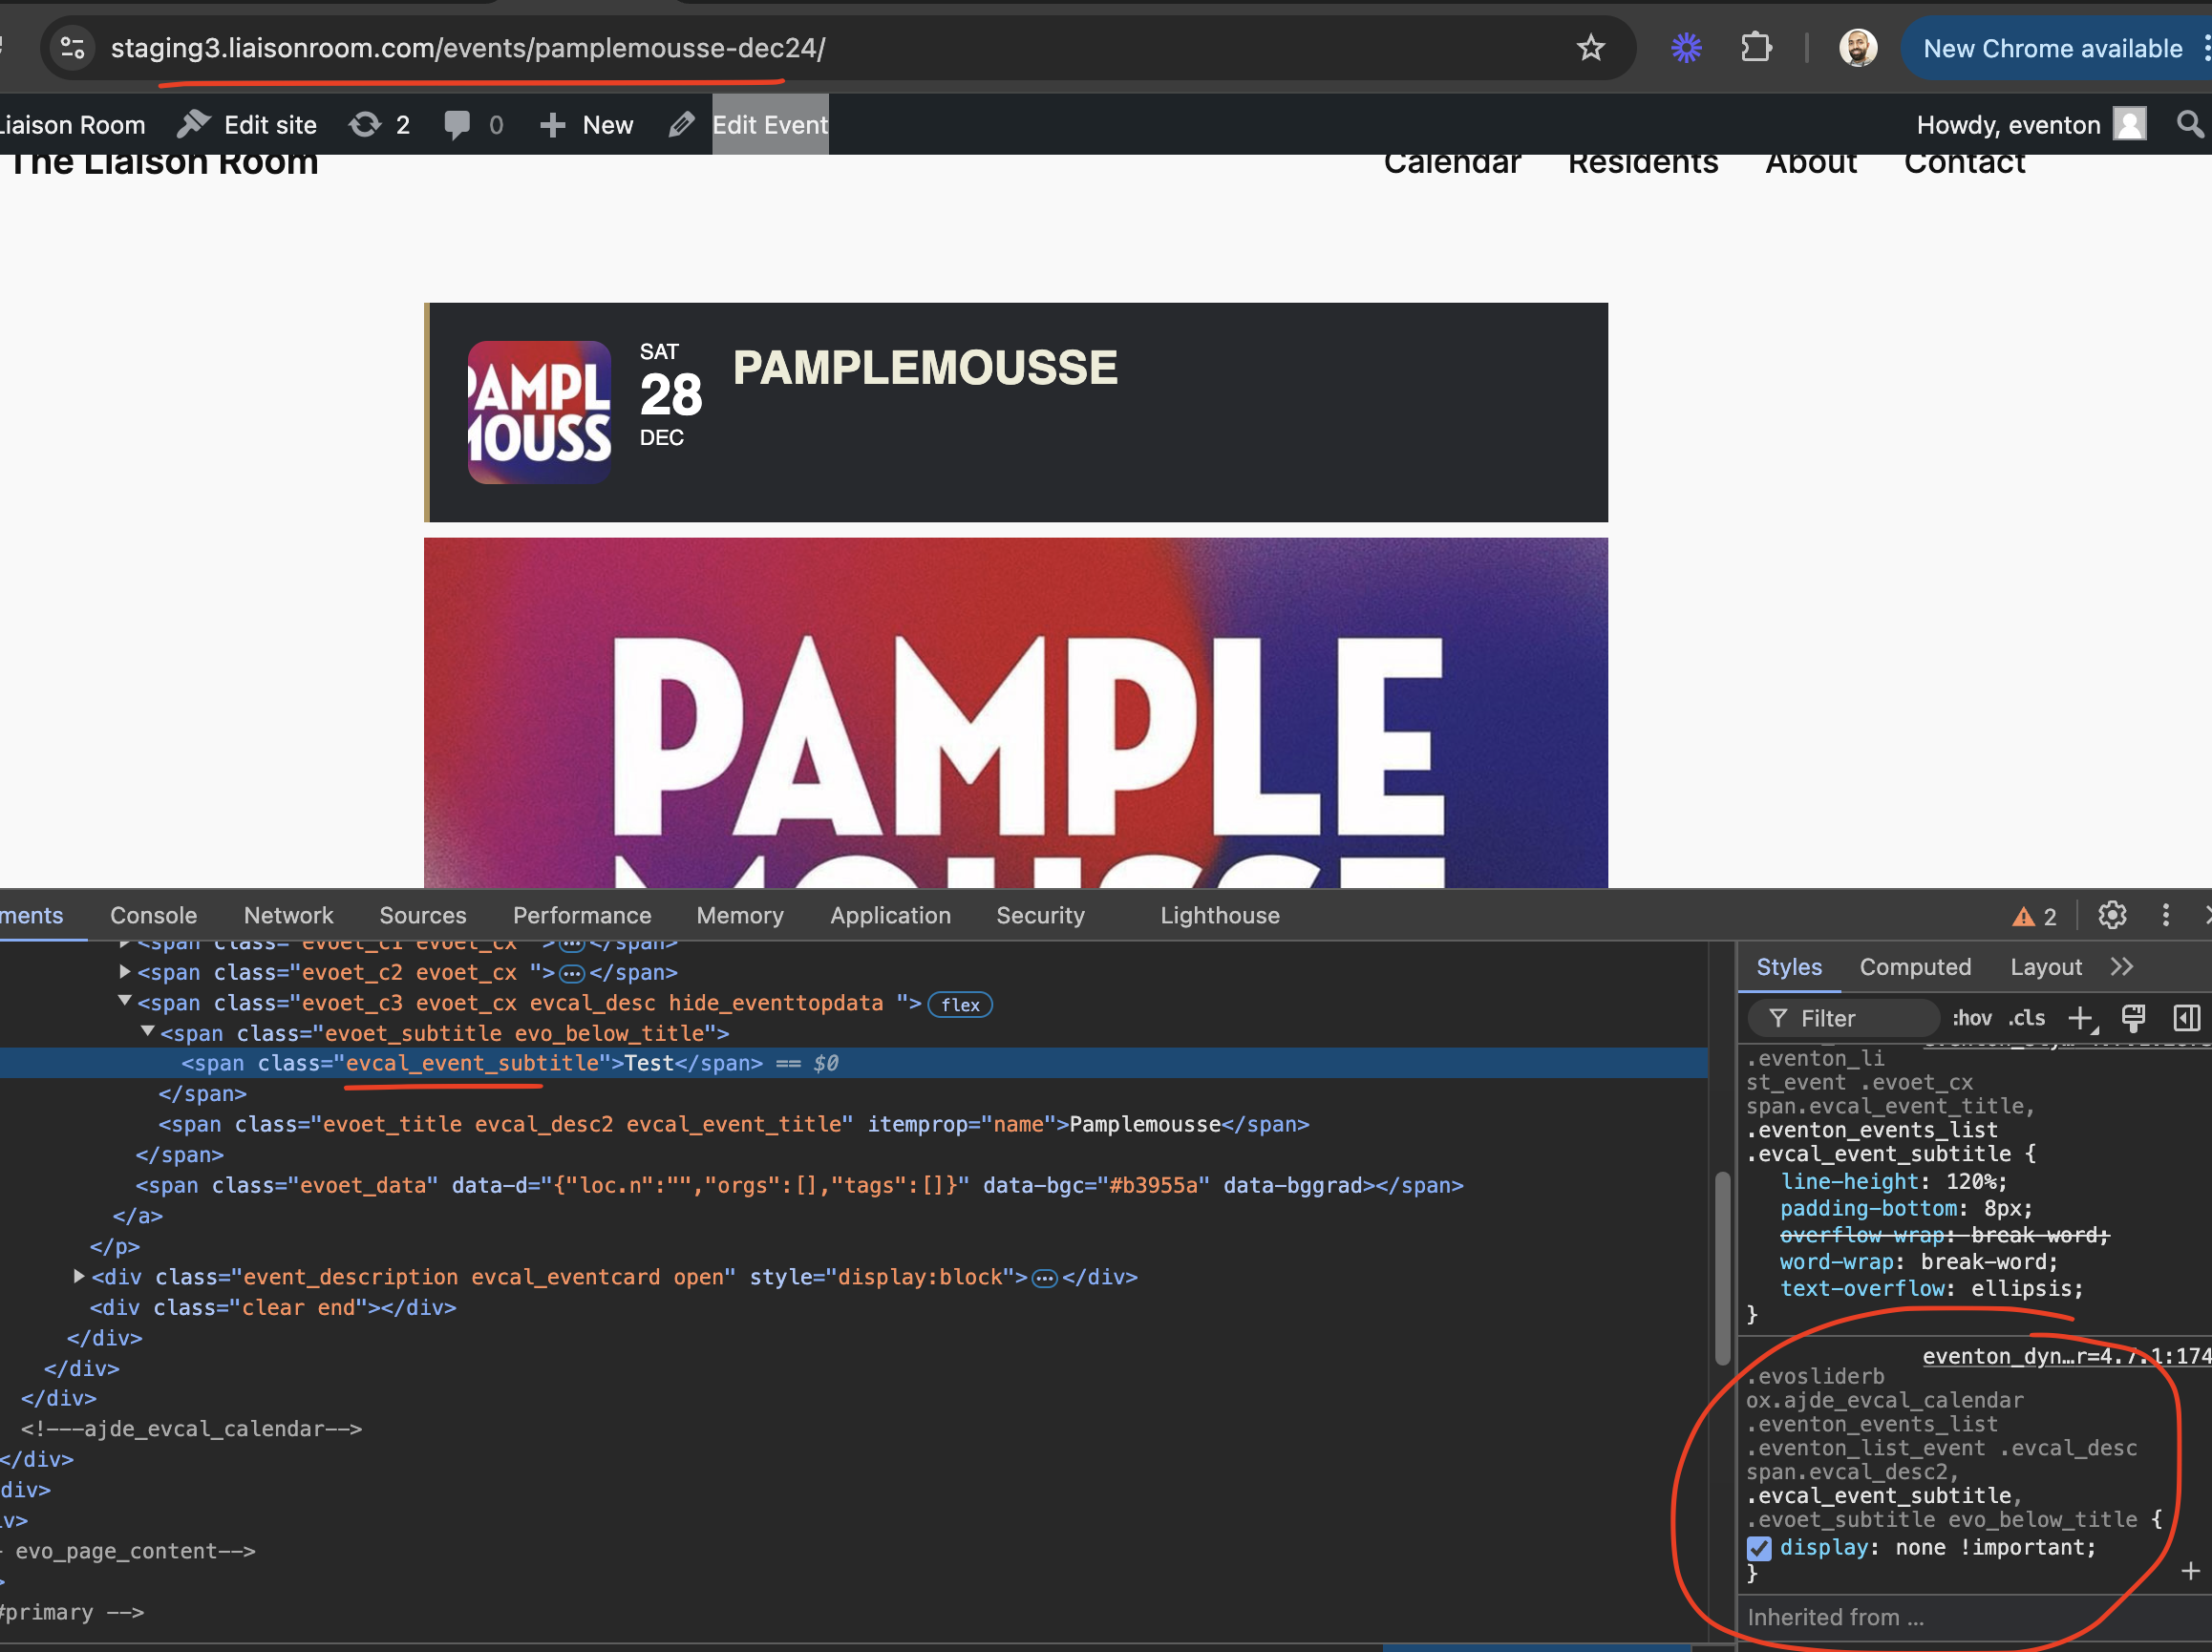Screen dimensions: 2212x1652
Task: Click the Filter field in Styles pane
Action: pyautogui.click(x=1843, y=1018)
